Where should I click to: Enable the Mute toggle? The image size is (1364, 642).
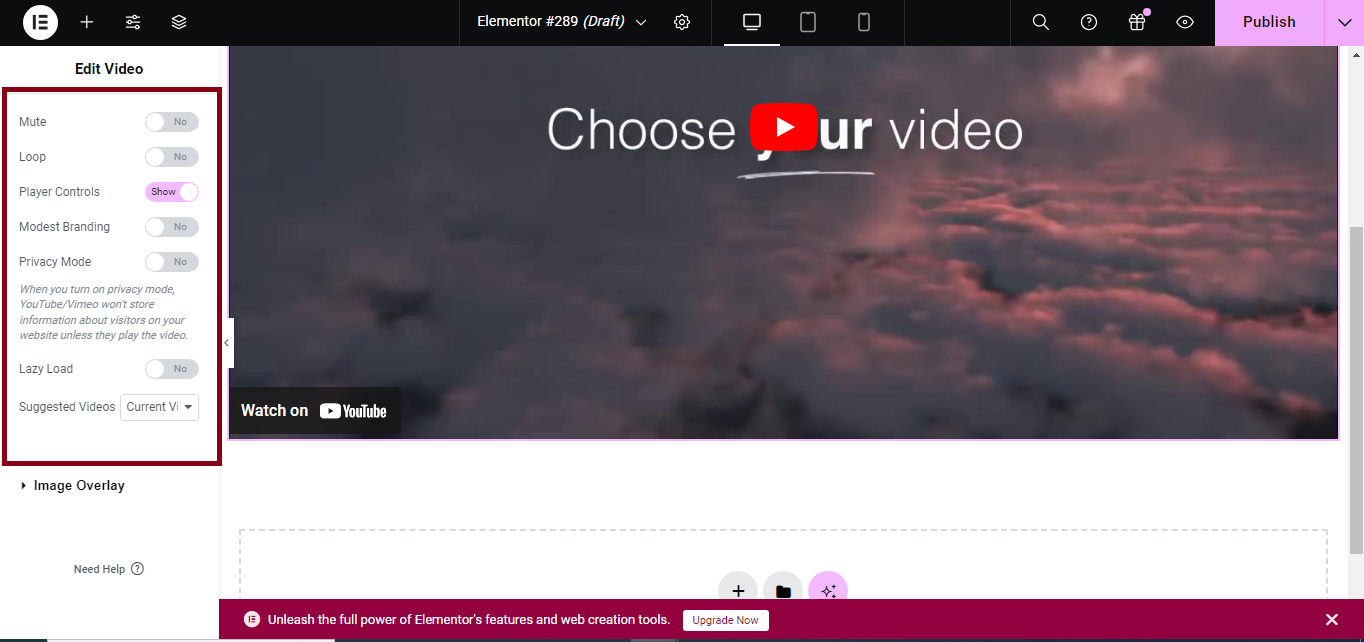tap(172, 122)
